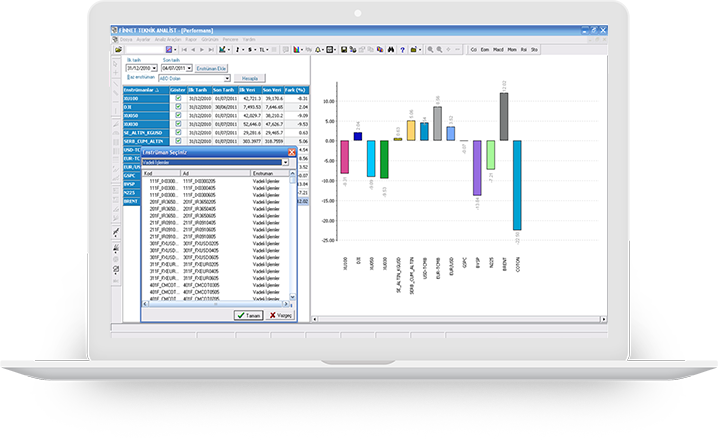Untick the Göster checkbox for XU100
The height and width of the screenshot is (440, 718).
click(x=178, y=98)
